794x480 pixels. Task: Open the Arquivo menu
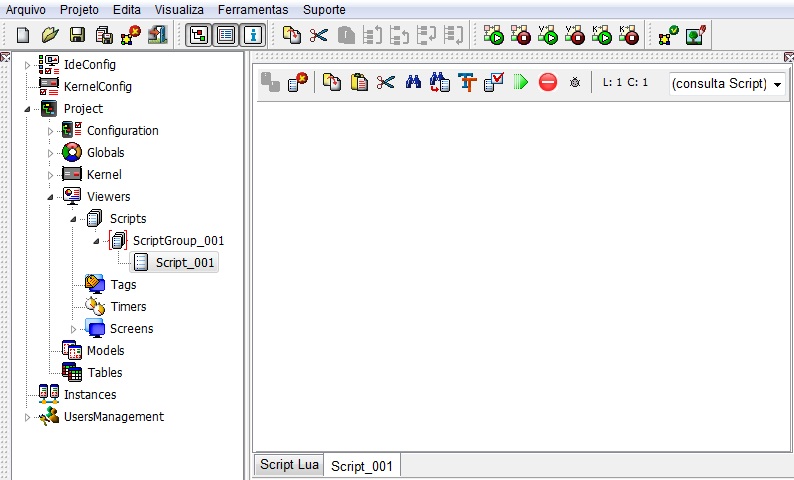(x=25, y=10)
